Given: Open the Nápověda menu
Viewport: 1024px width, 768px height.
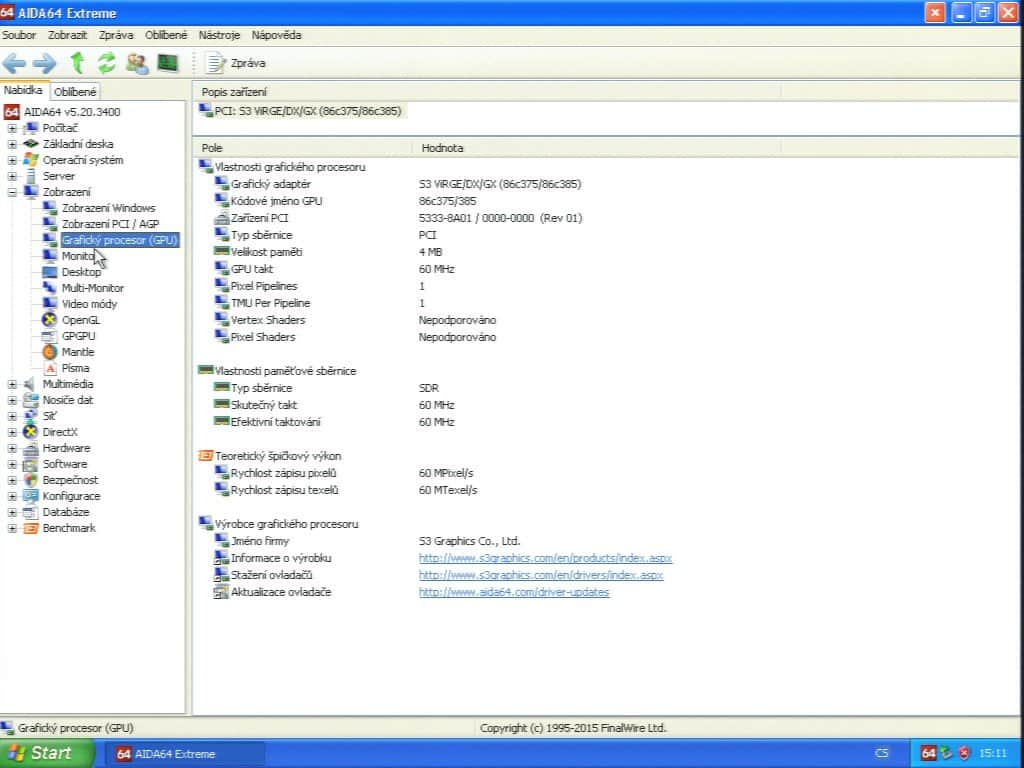Looking at the screenshot, I should [276, 35].
